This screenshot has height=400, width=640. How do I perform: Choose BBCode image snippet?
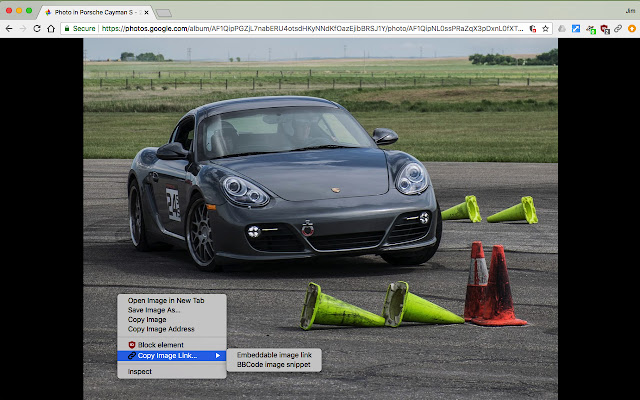[x=274, y=364]
